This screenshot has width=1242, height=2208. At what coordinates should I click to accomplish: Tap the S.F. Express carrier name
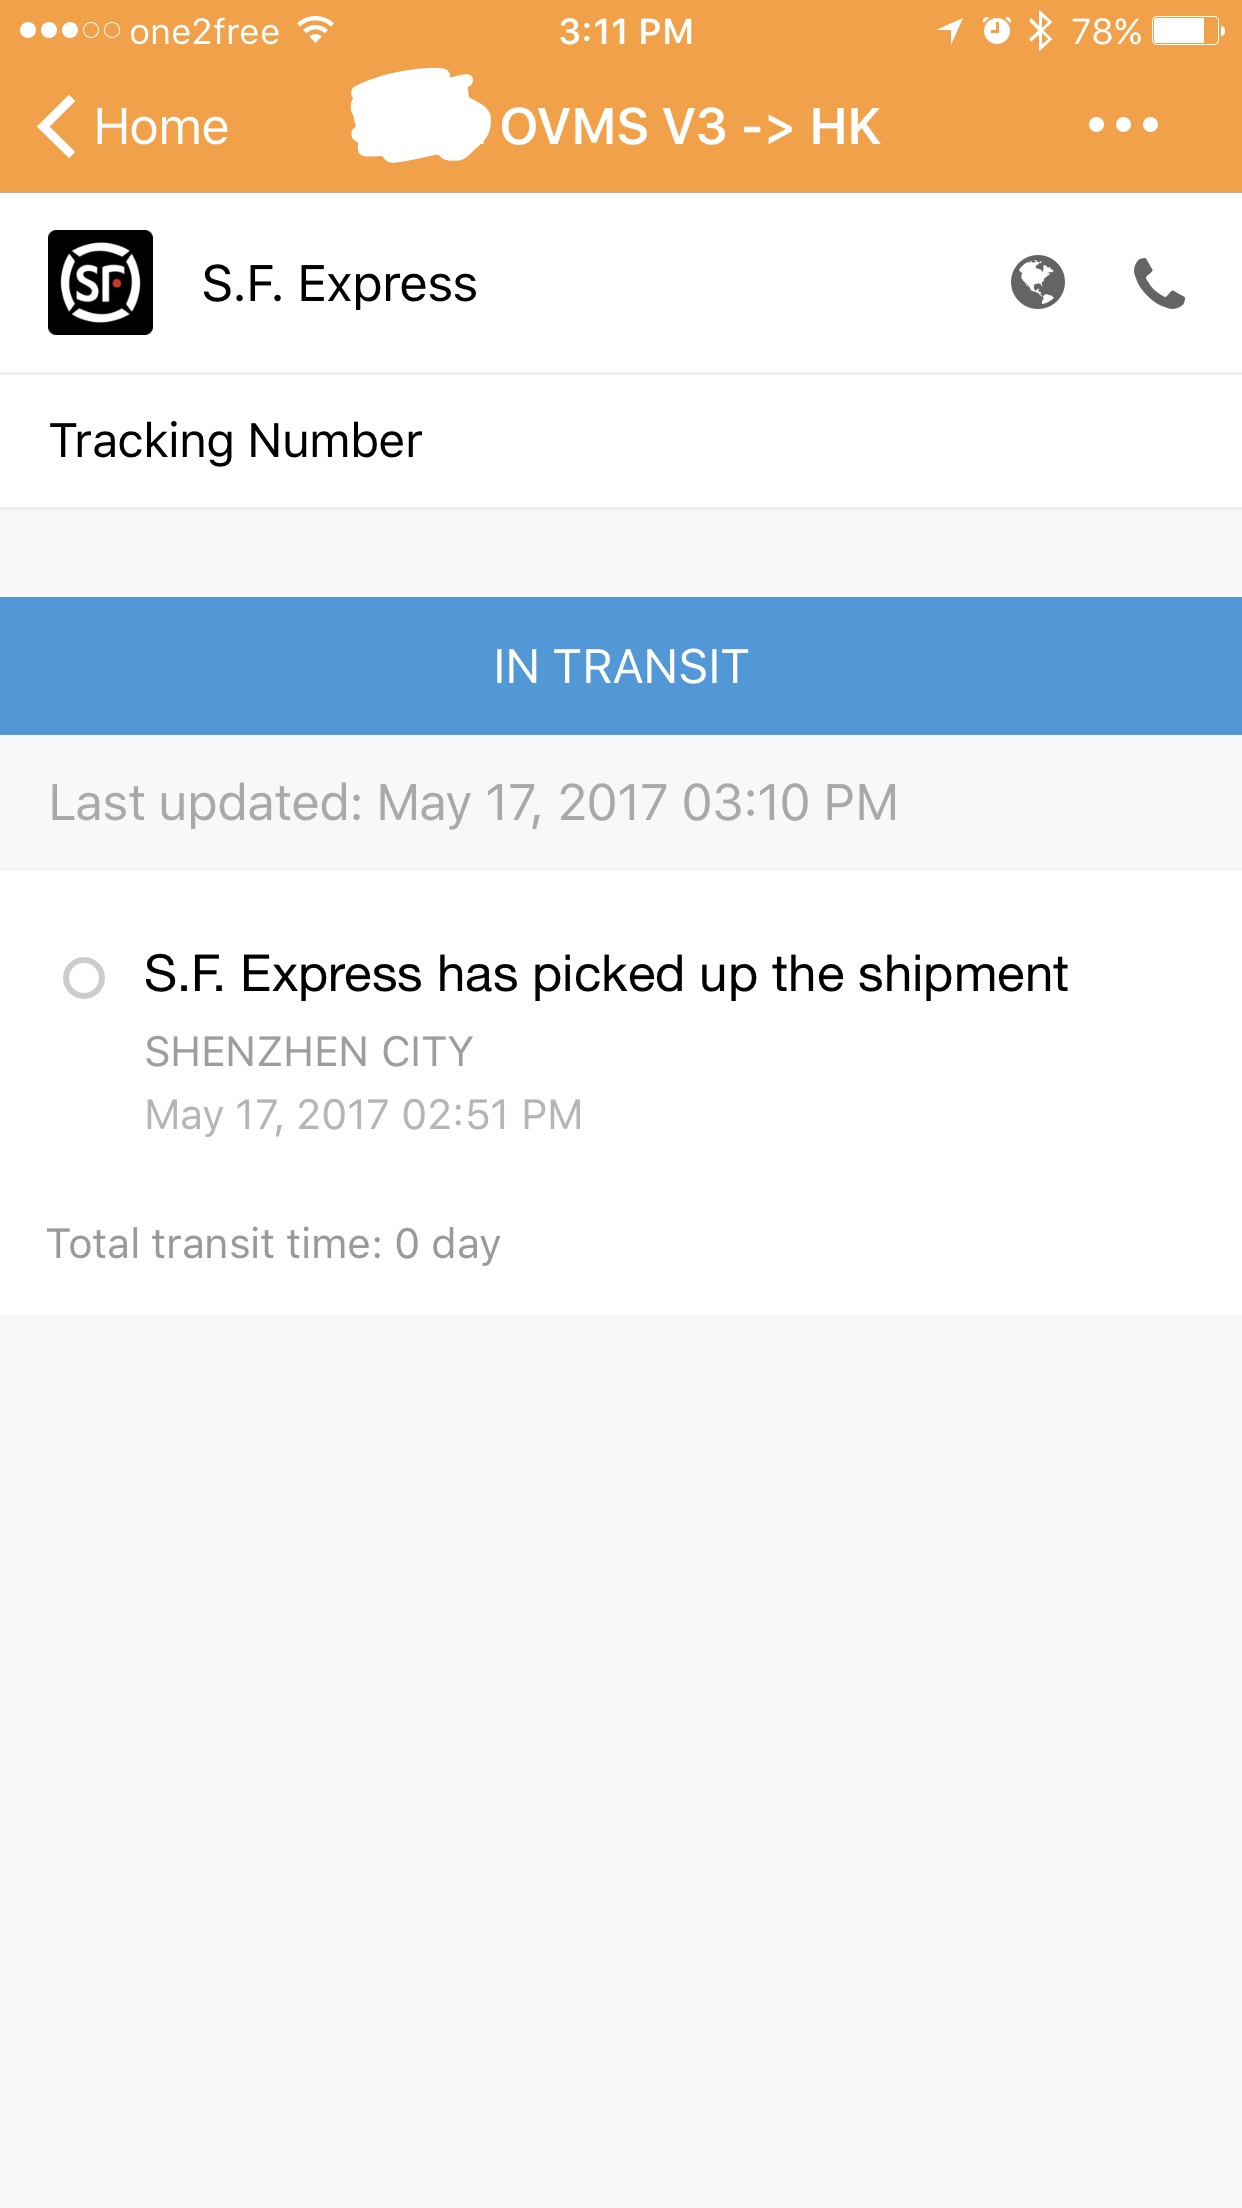pos(339,284)
